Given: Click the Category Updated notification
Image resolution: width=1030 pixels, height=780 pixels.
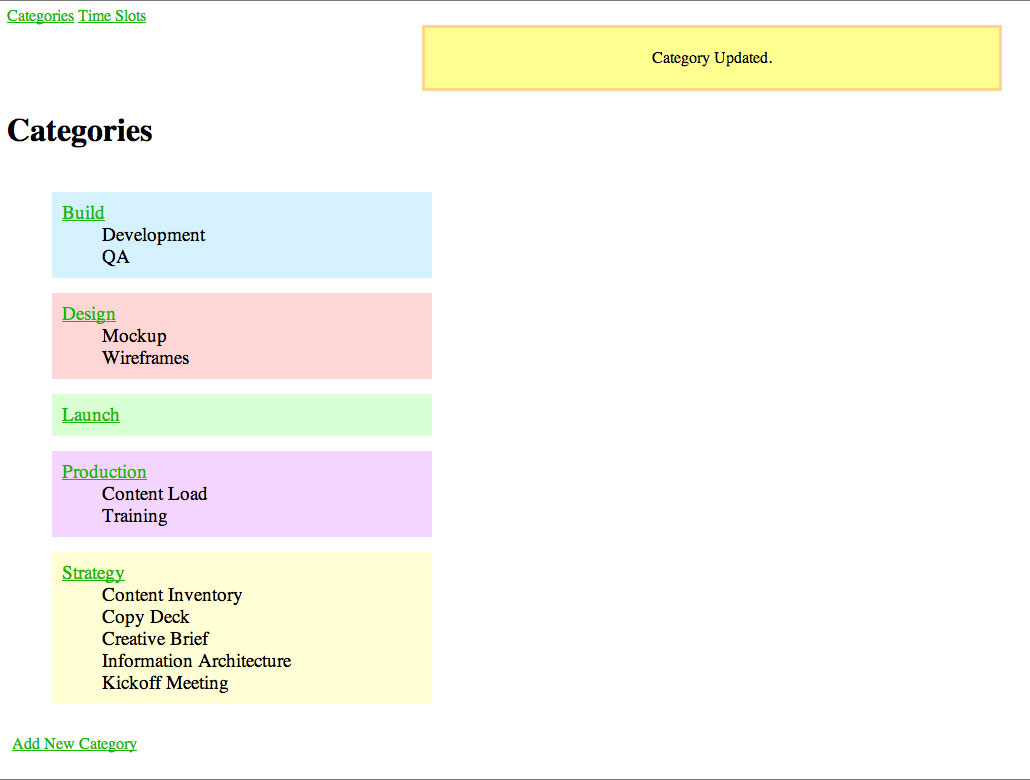Looking at the screenshot, I should pos(712,58).
